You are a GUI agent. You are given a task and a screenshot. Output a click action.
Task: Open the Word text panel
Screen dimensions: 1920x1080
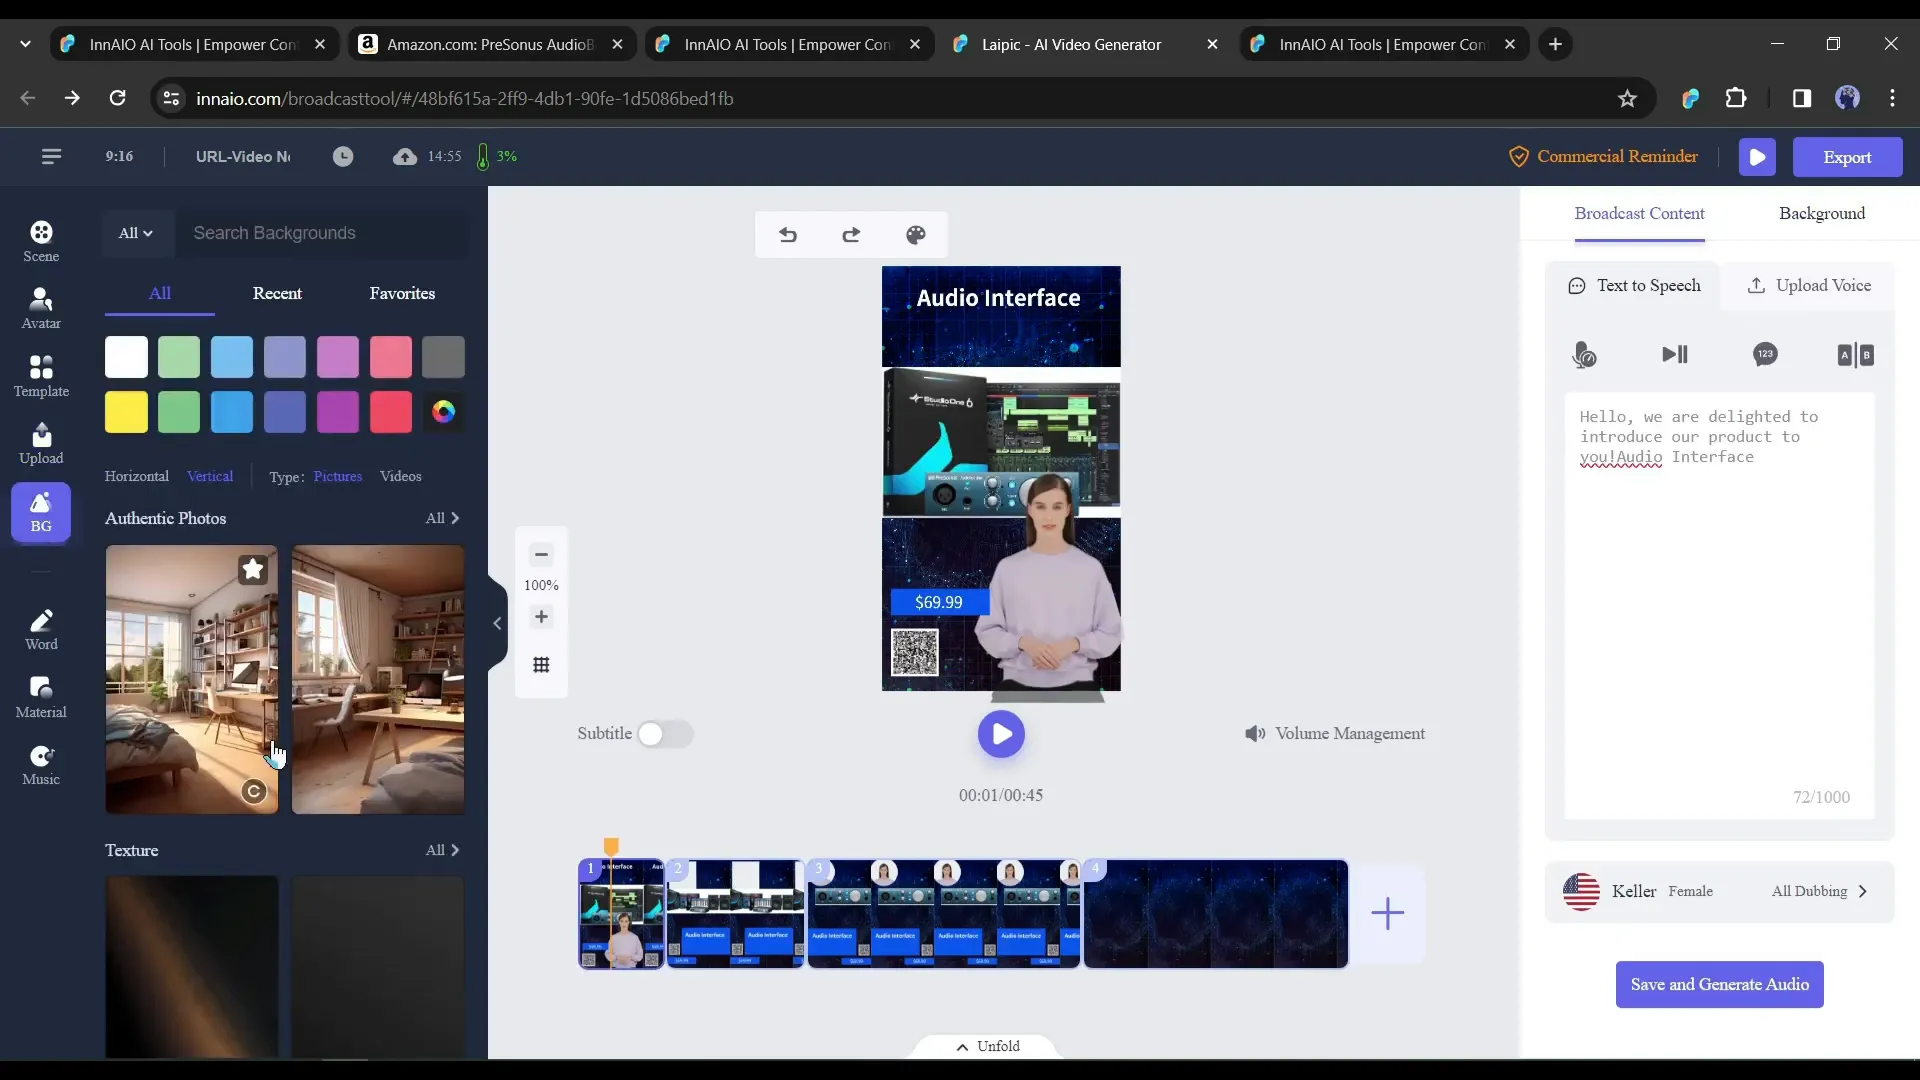[41, 630]
